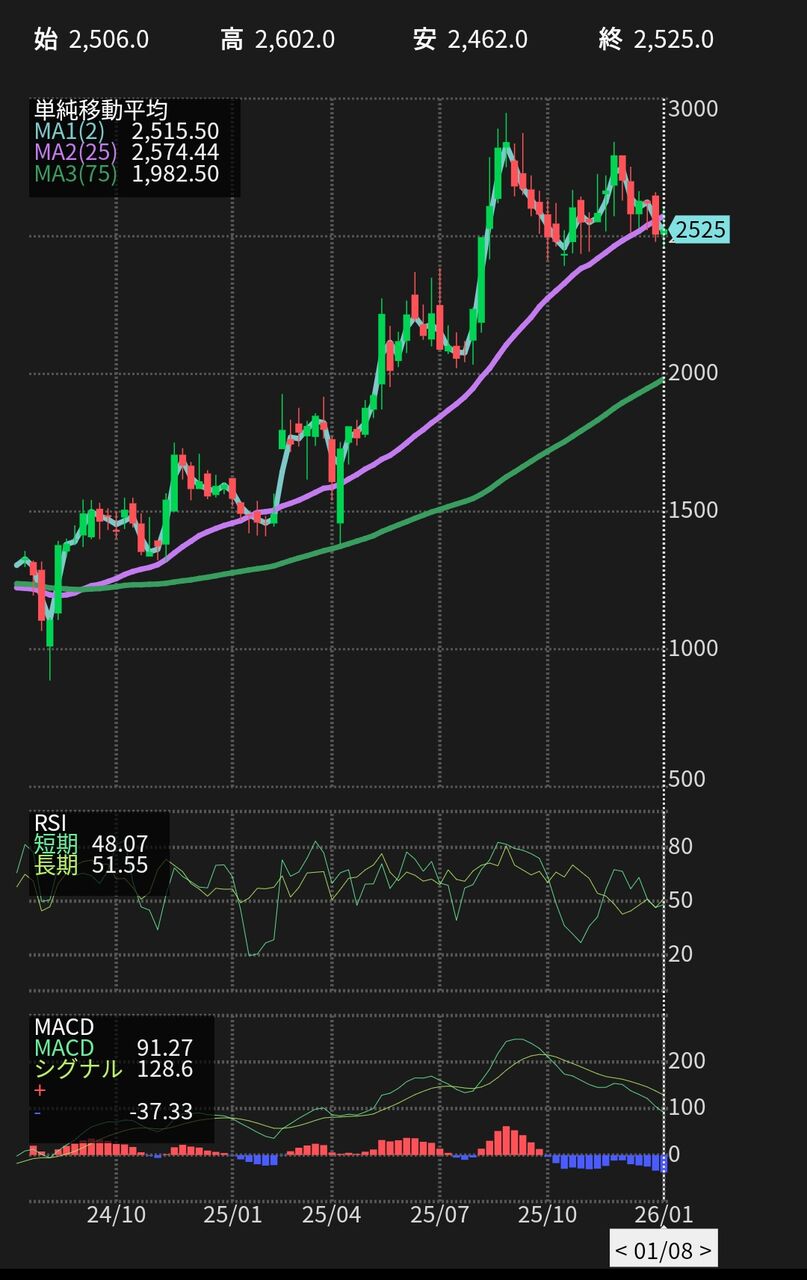Click the 2525 current price tag
Image resolution: width=807 pixels, height=1280 pixels.
point(700,230)
